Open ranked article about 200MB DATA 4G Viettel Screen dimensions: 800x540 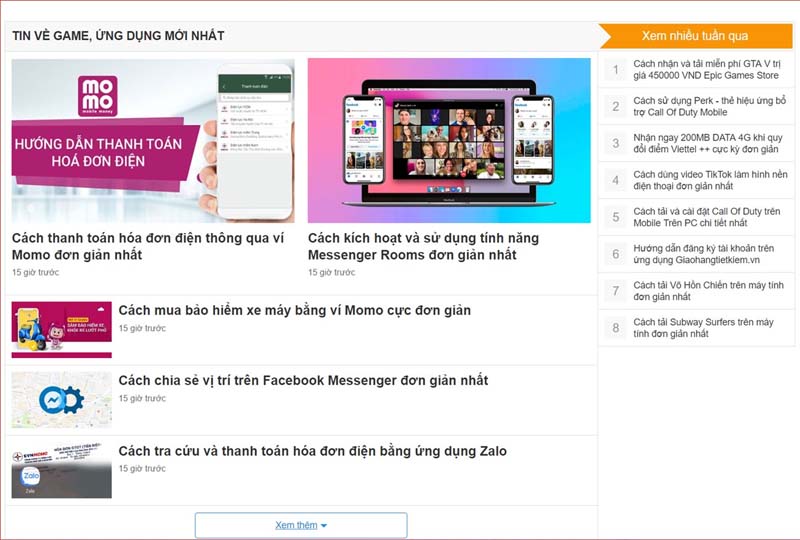coord(708,143)
